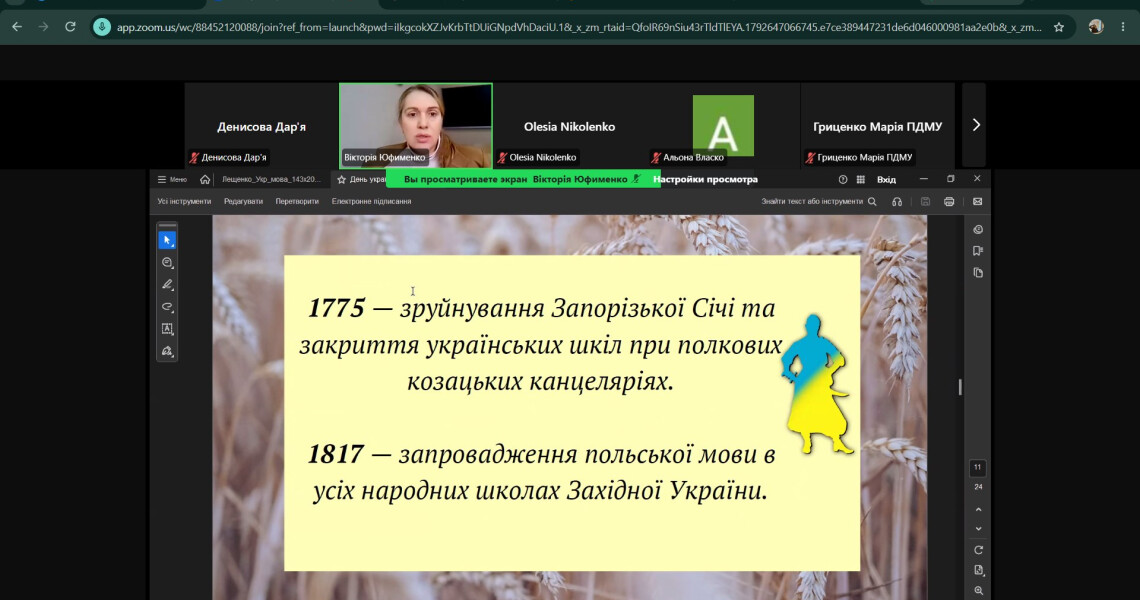Click the microphone site permission icon
Screen dimensions: 1140x600
[x=102, y=27]
